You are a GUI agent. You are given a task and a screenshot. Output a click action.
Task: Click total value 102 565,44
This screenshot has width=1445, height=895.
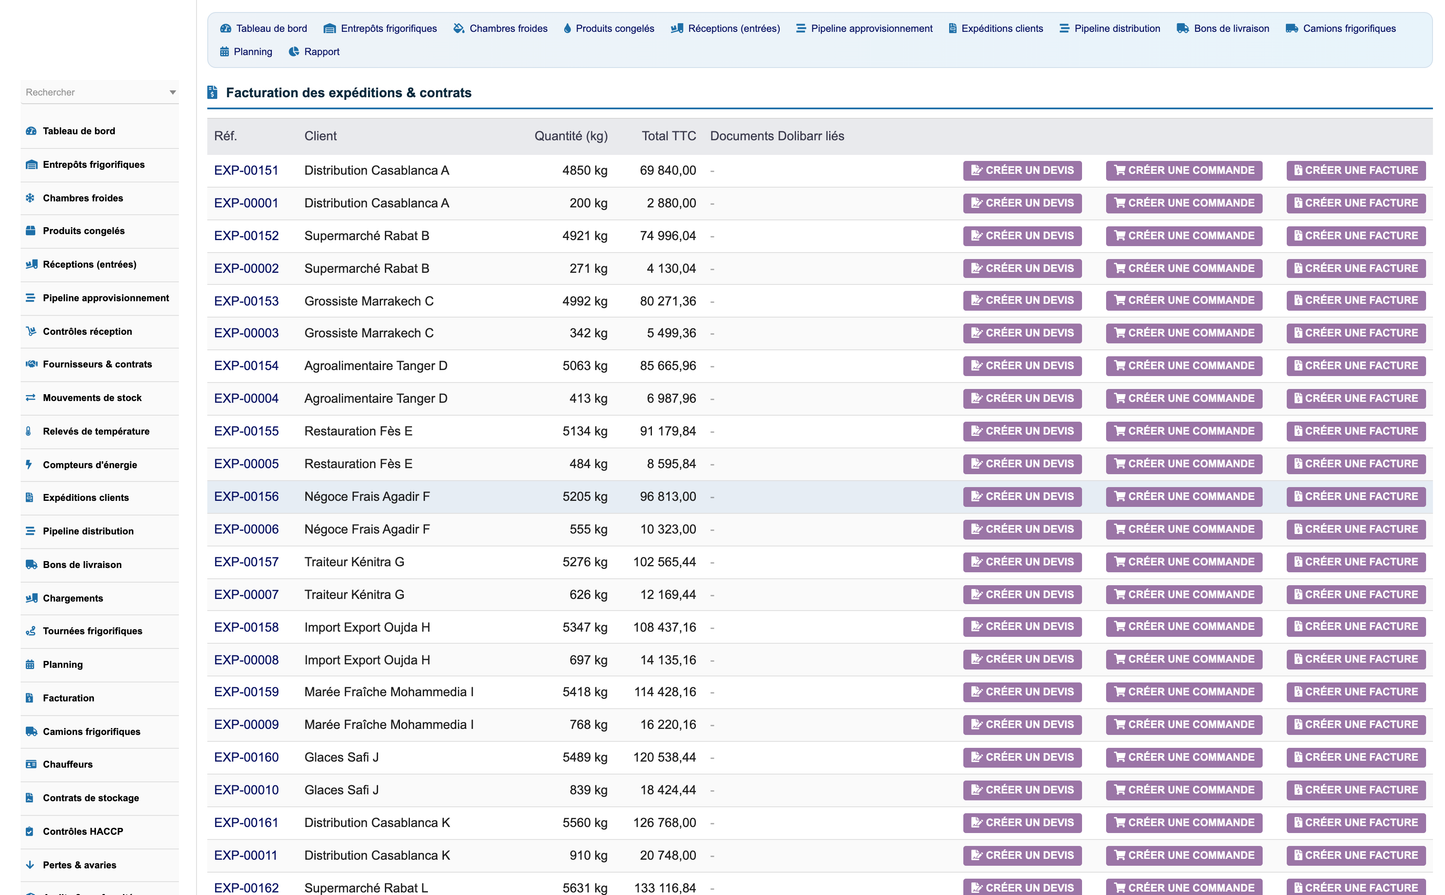tap(665, 562)
